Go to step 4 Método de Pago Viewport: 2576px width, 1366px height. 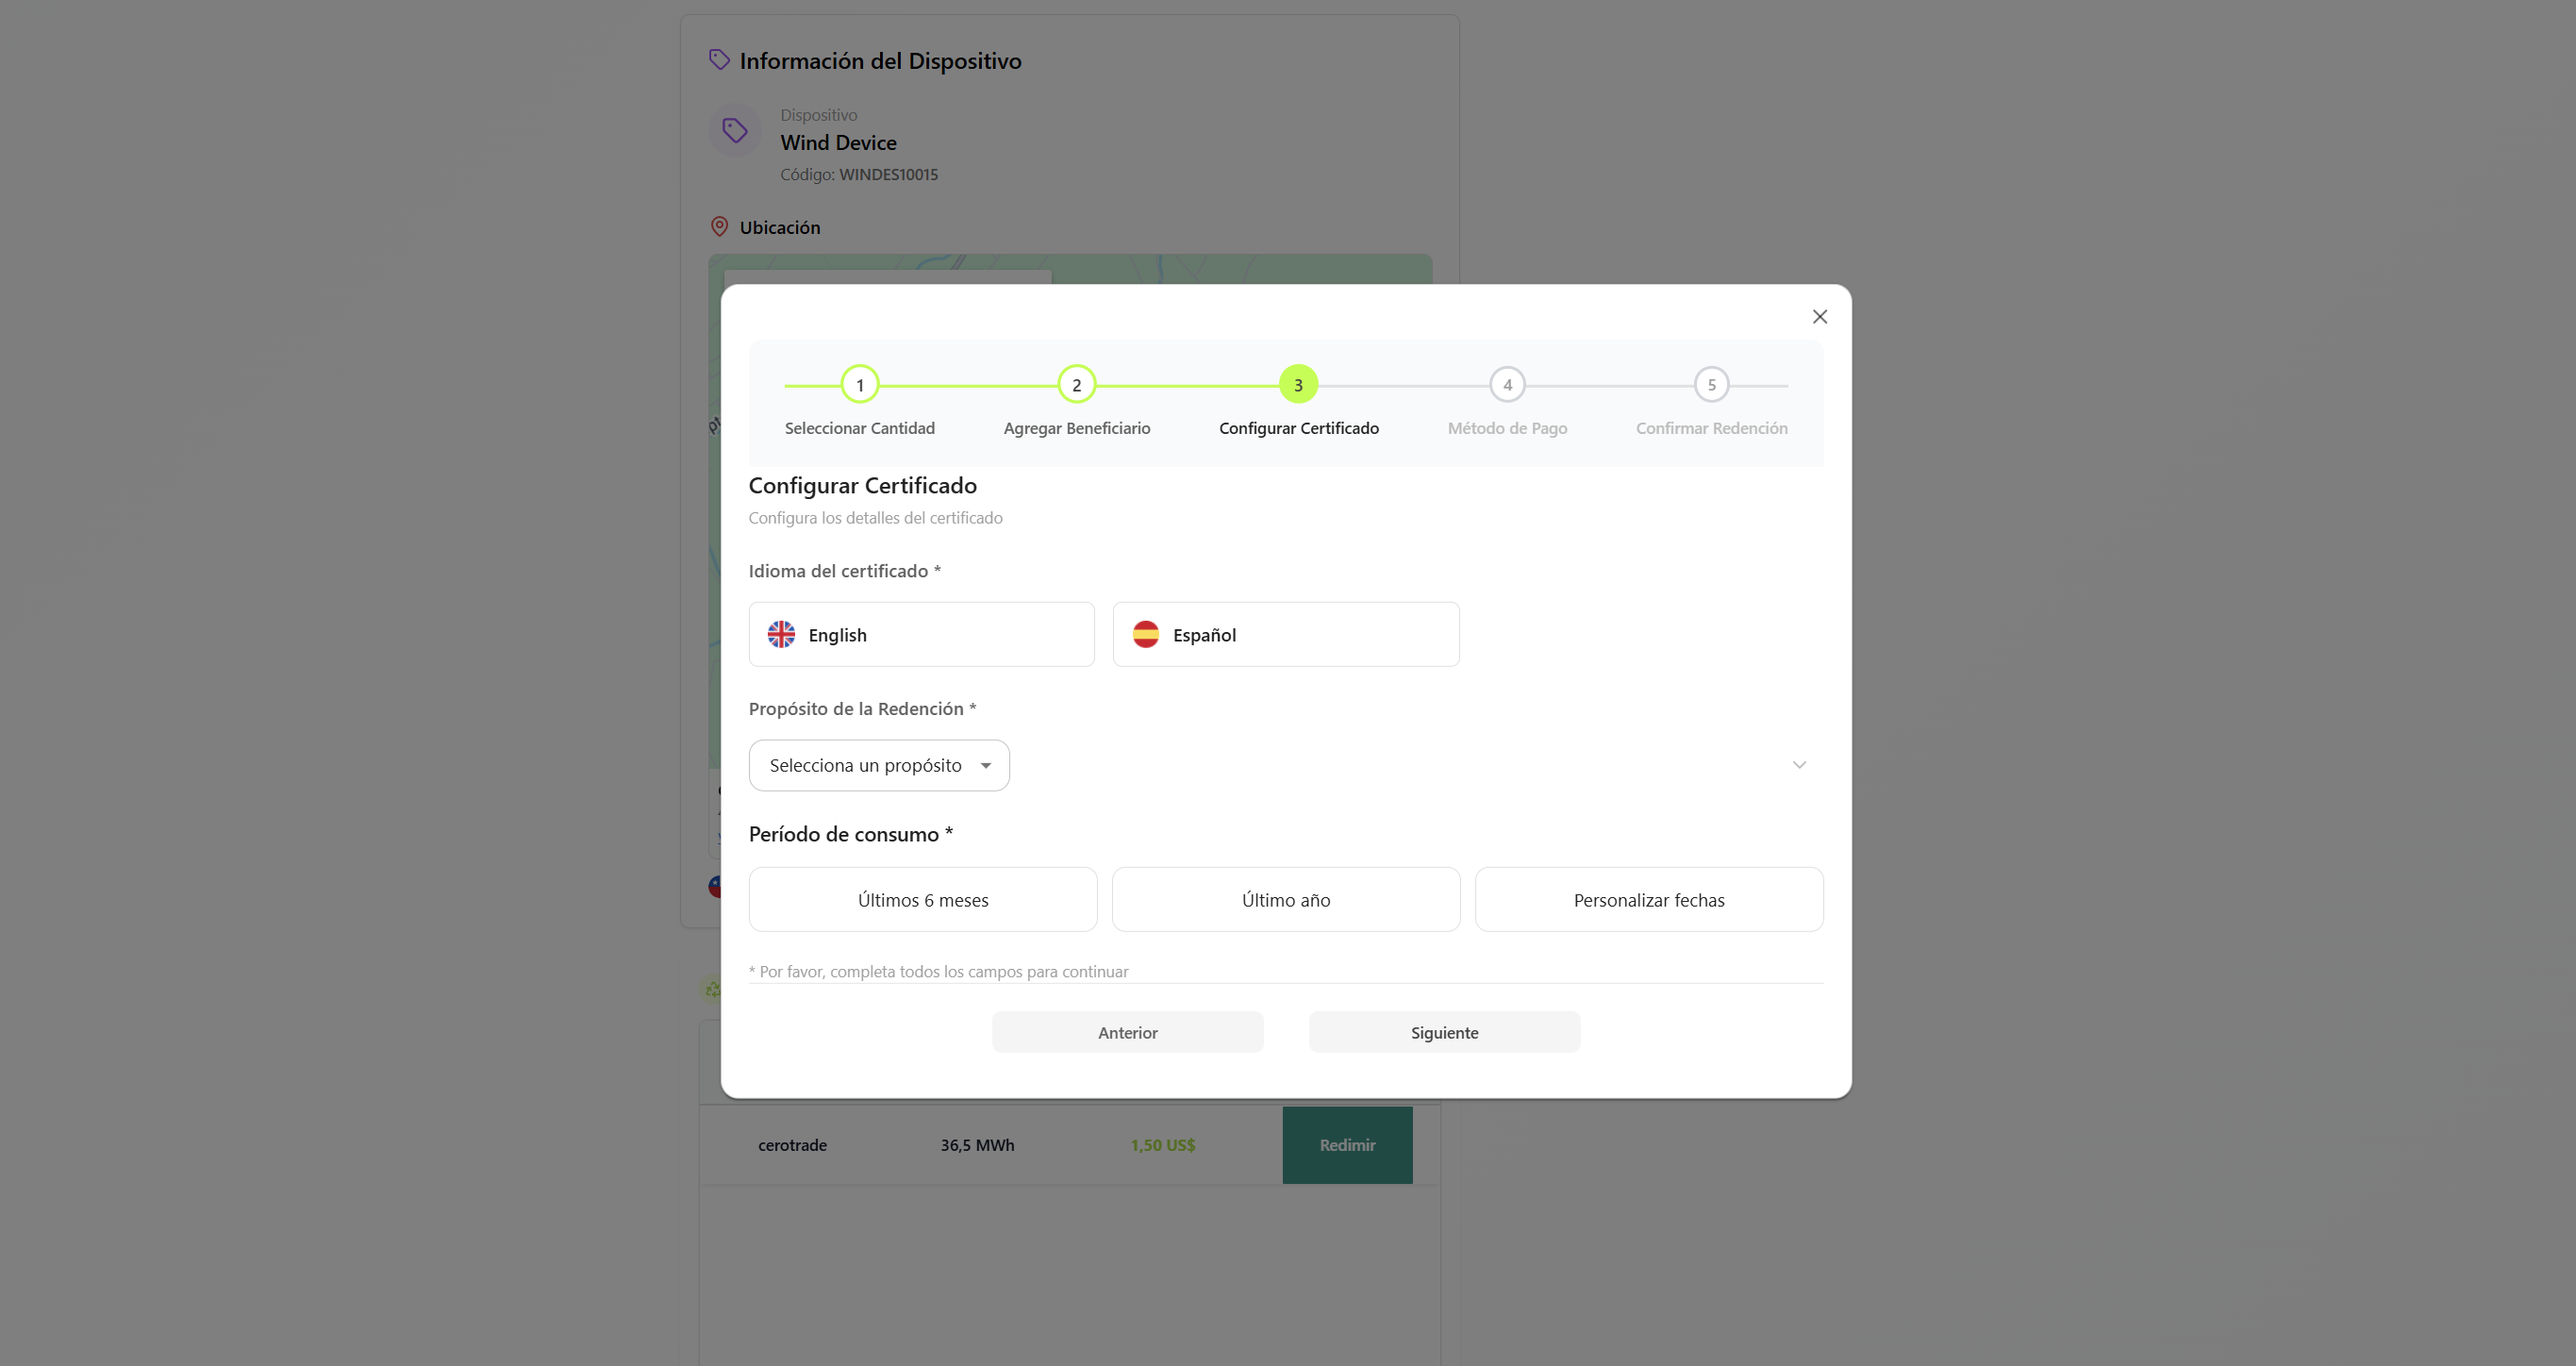[1507, 384]
